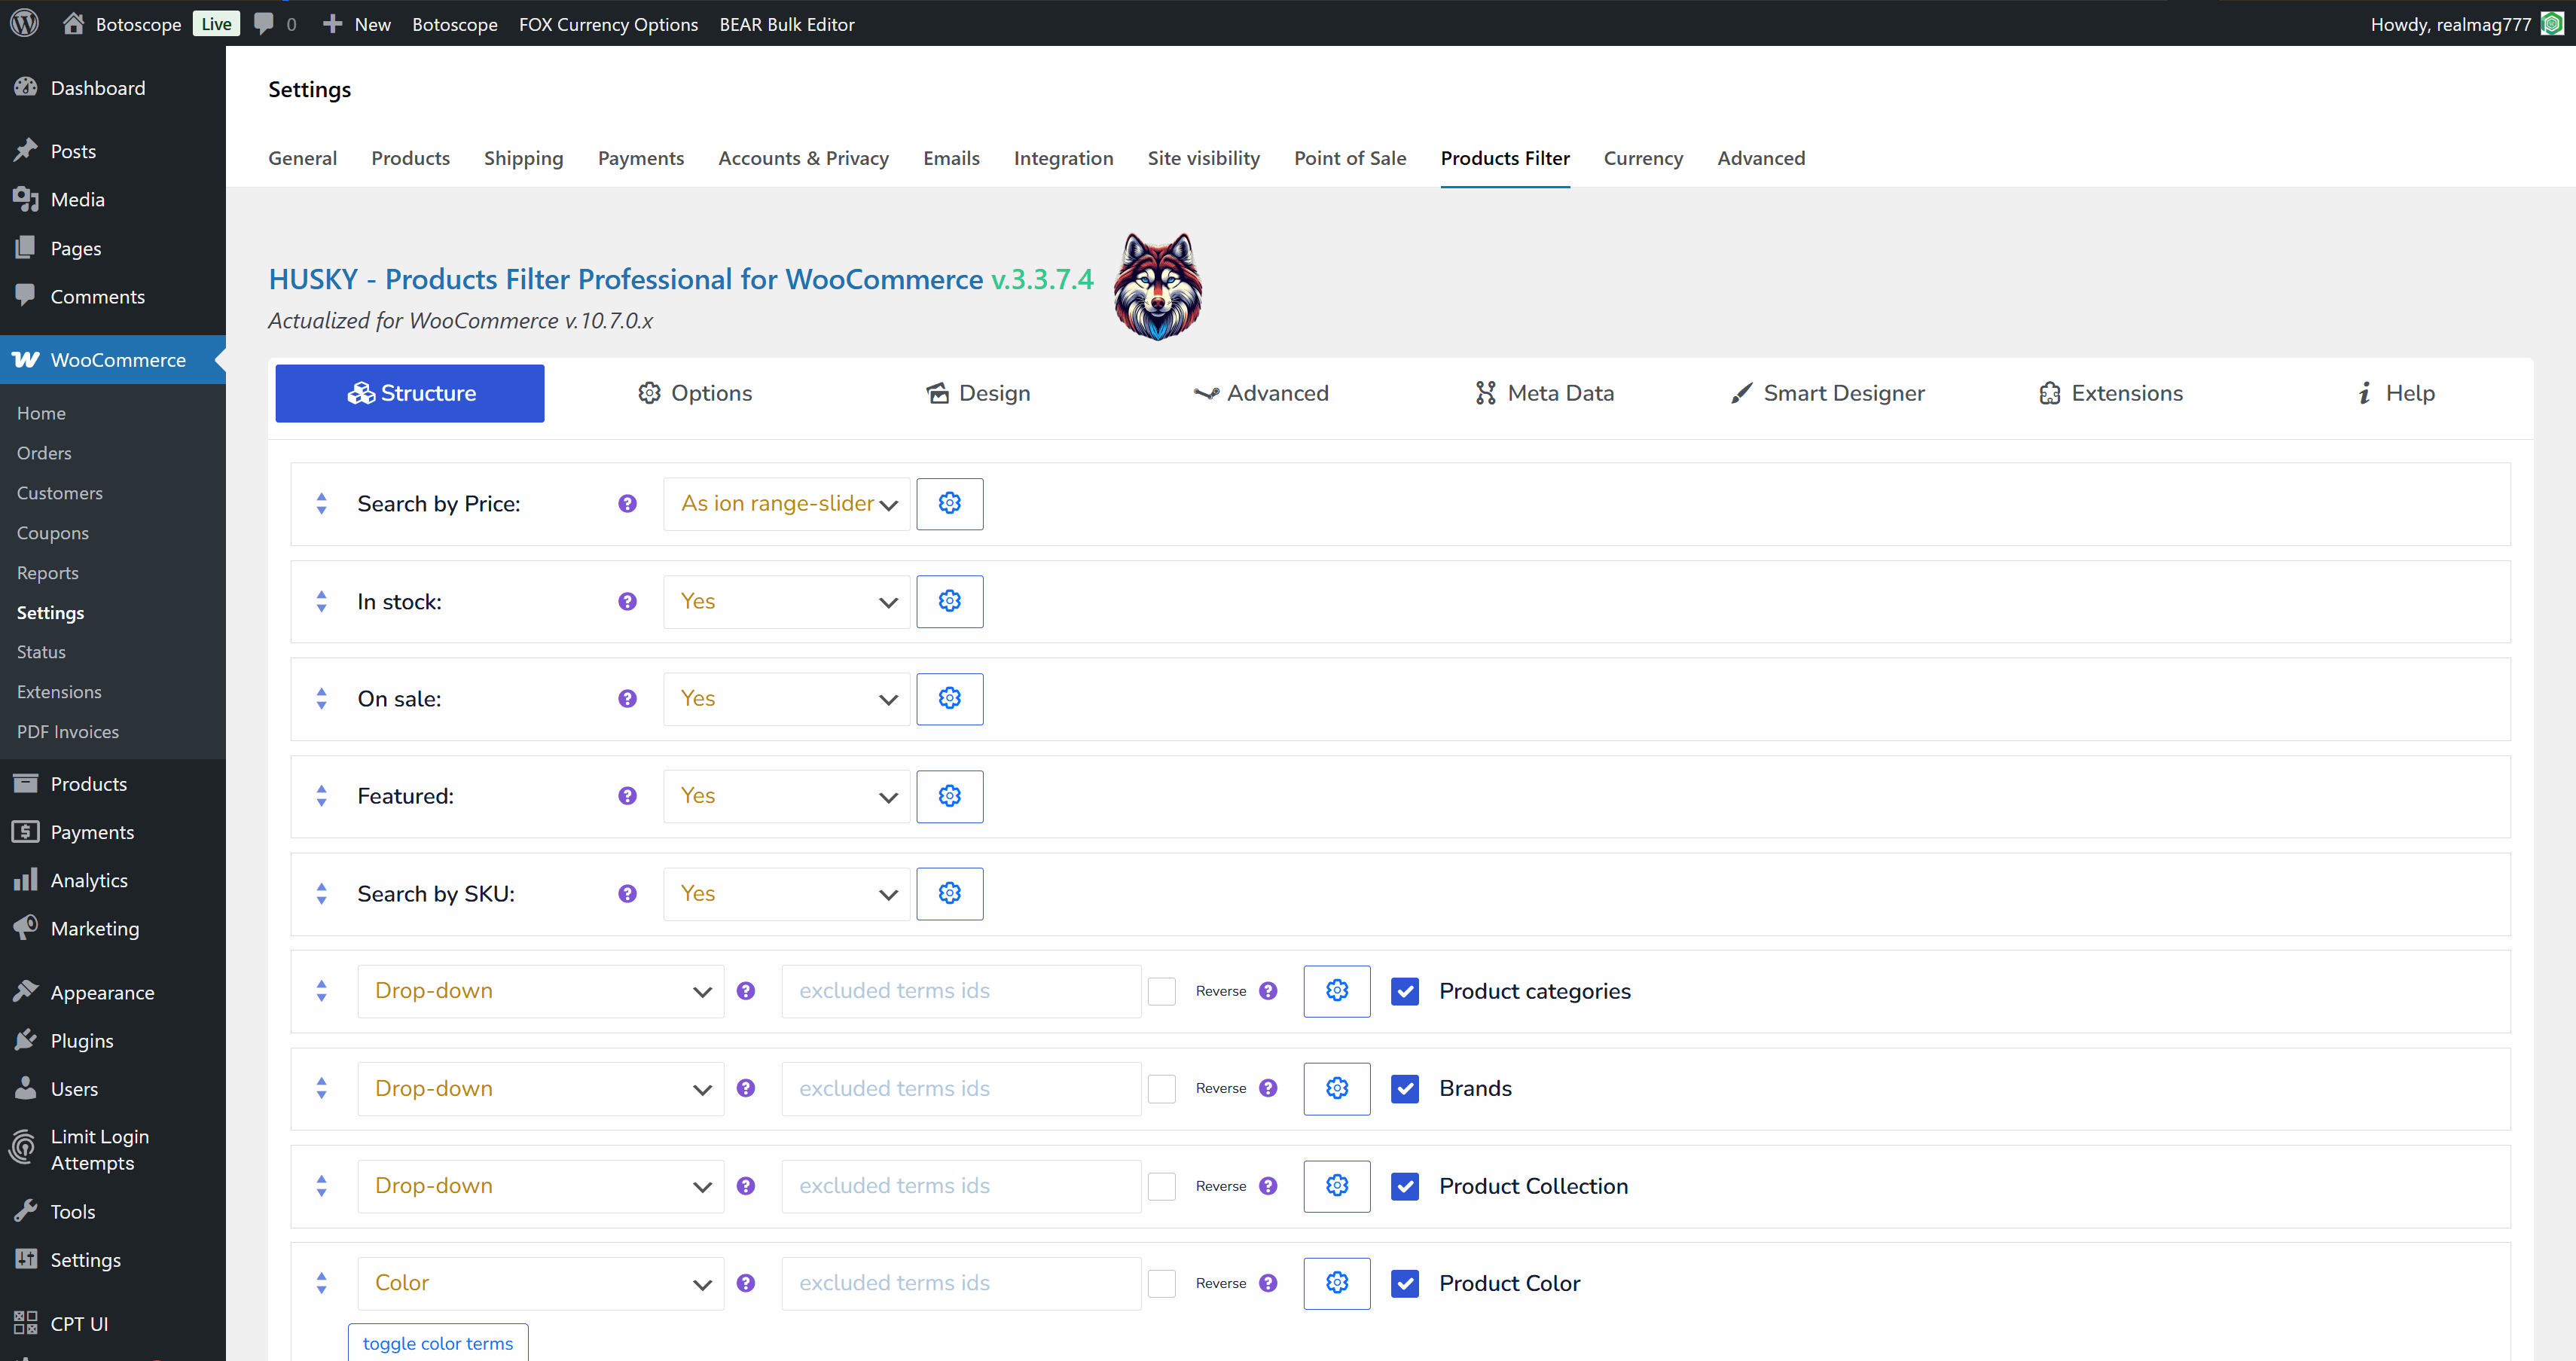
Task: Open the In stock dropdown
Action: pyautogui.click(x=786, y=601)
